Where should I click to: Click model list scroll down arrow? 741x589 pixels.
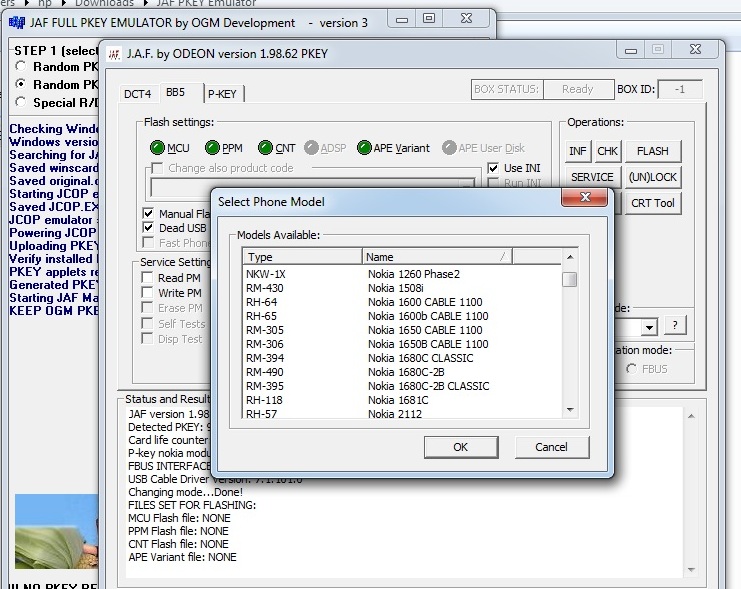click(570, 409)
